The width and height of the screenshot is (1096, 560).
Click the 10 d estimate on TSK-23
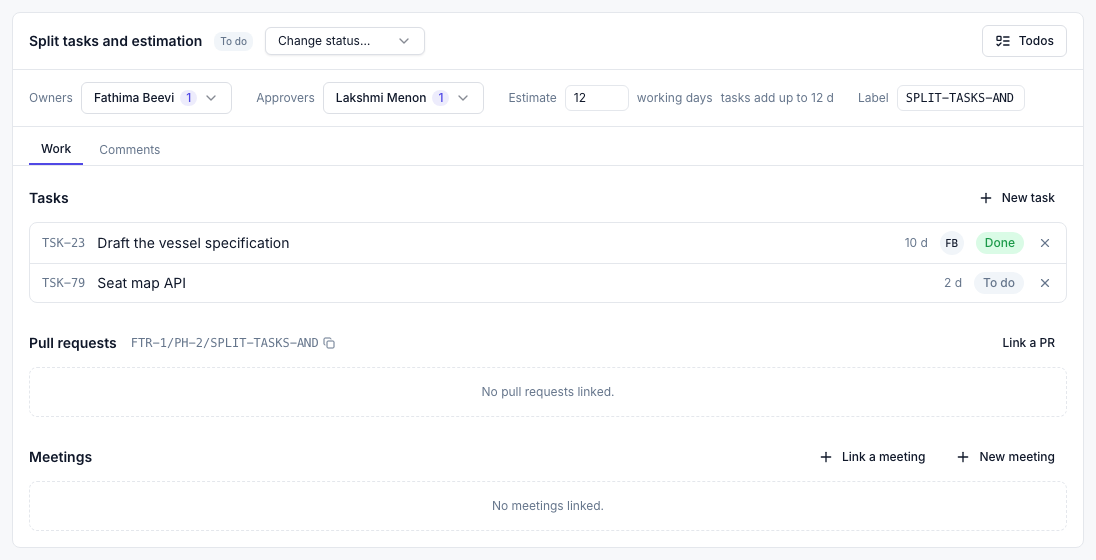pyautogui.click(x=916, y=243)
